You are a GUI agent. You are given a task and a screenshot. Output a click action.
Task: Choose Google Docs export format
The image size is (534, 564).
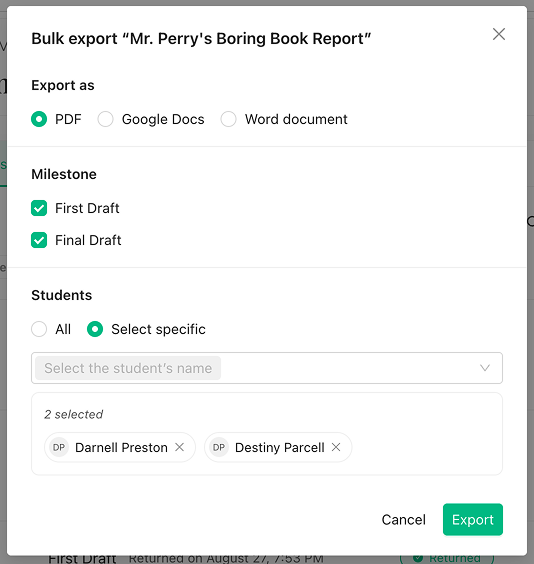[x=105, y=119]
